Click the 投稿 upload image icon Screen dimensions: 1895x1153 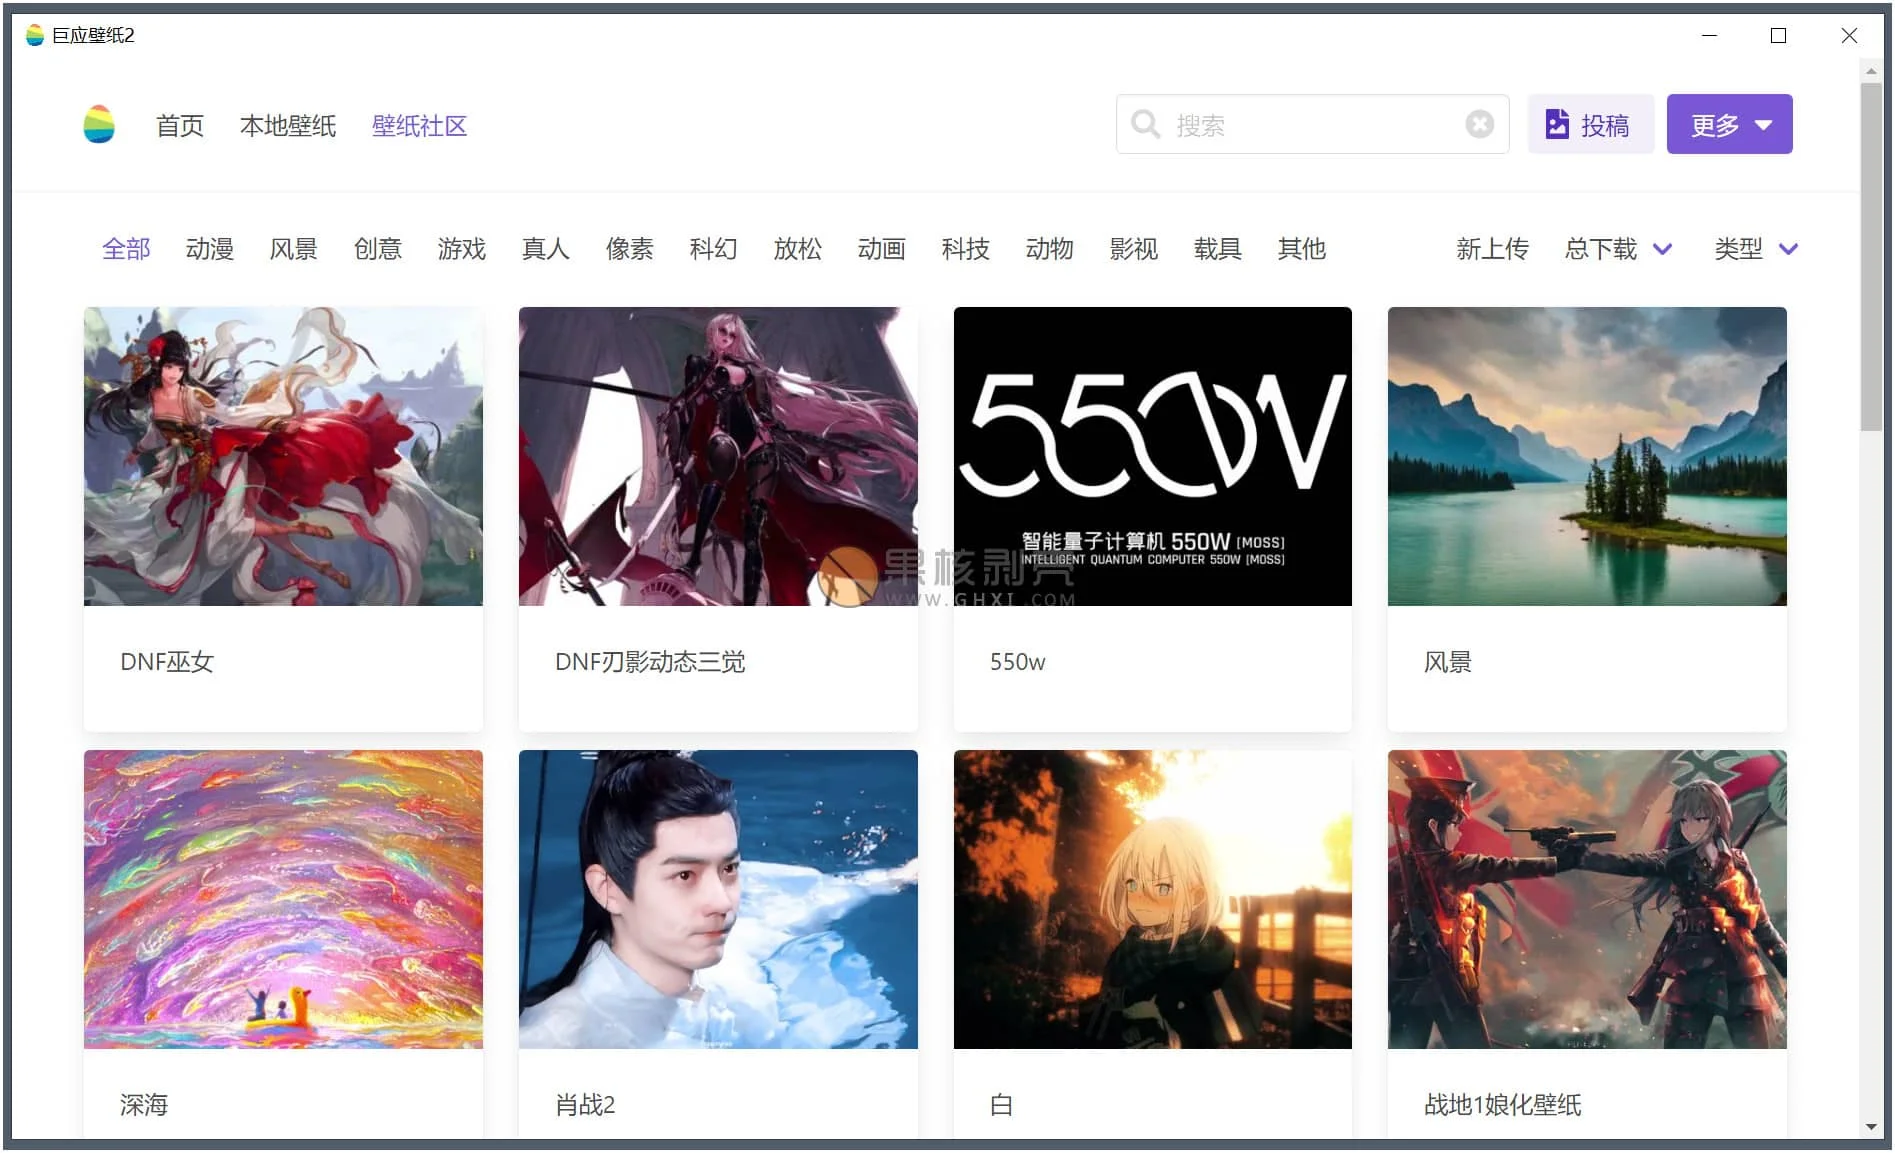[1557, 125]
